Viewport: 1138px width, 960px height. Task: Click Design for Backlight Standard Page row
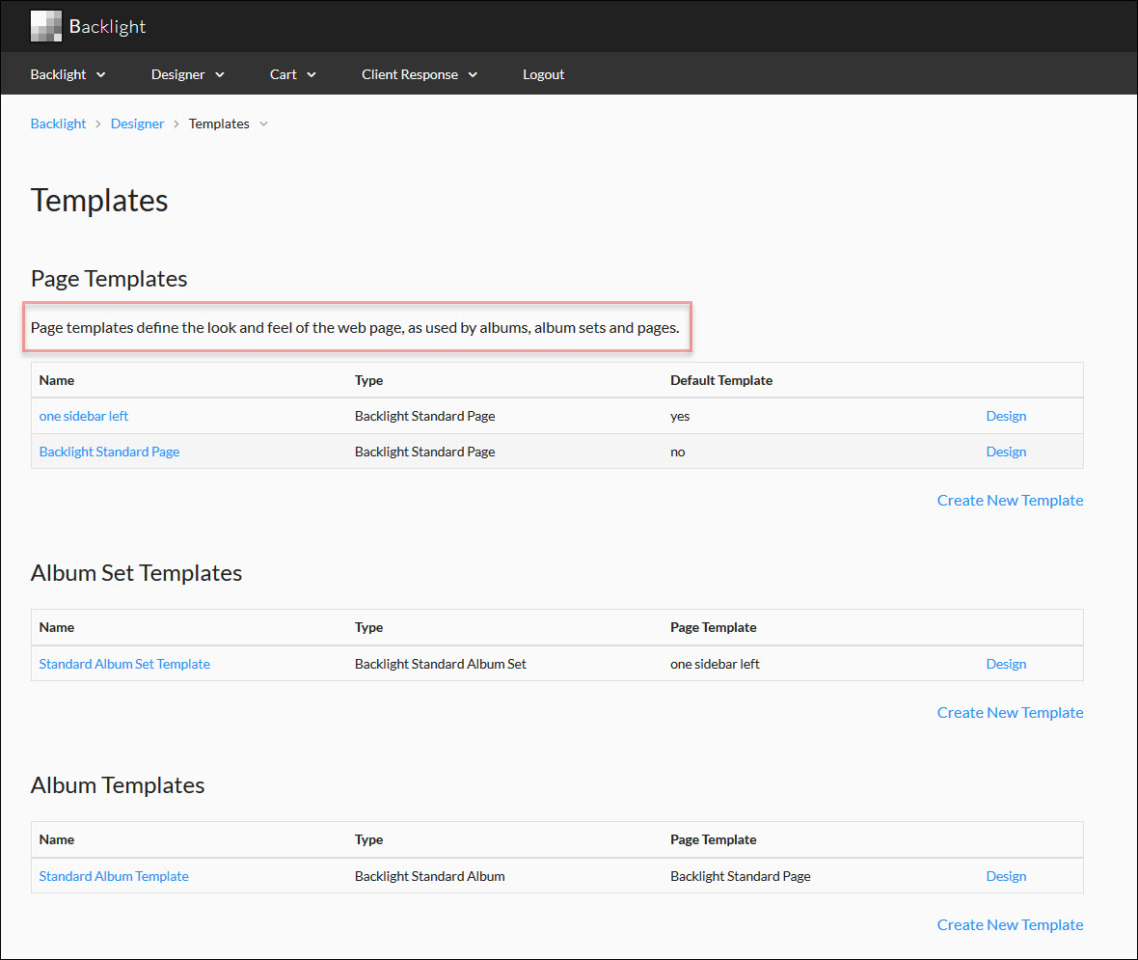pos(1006,451)
